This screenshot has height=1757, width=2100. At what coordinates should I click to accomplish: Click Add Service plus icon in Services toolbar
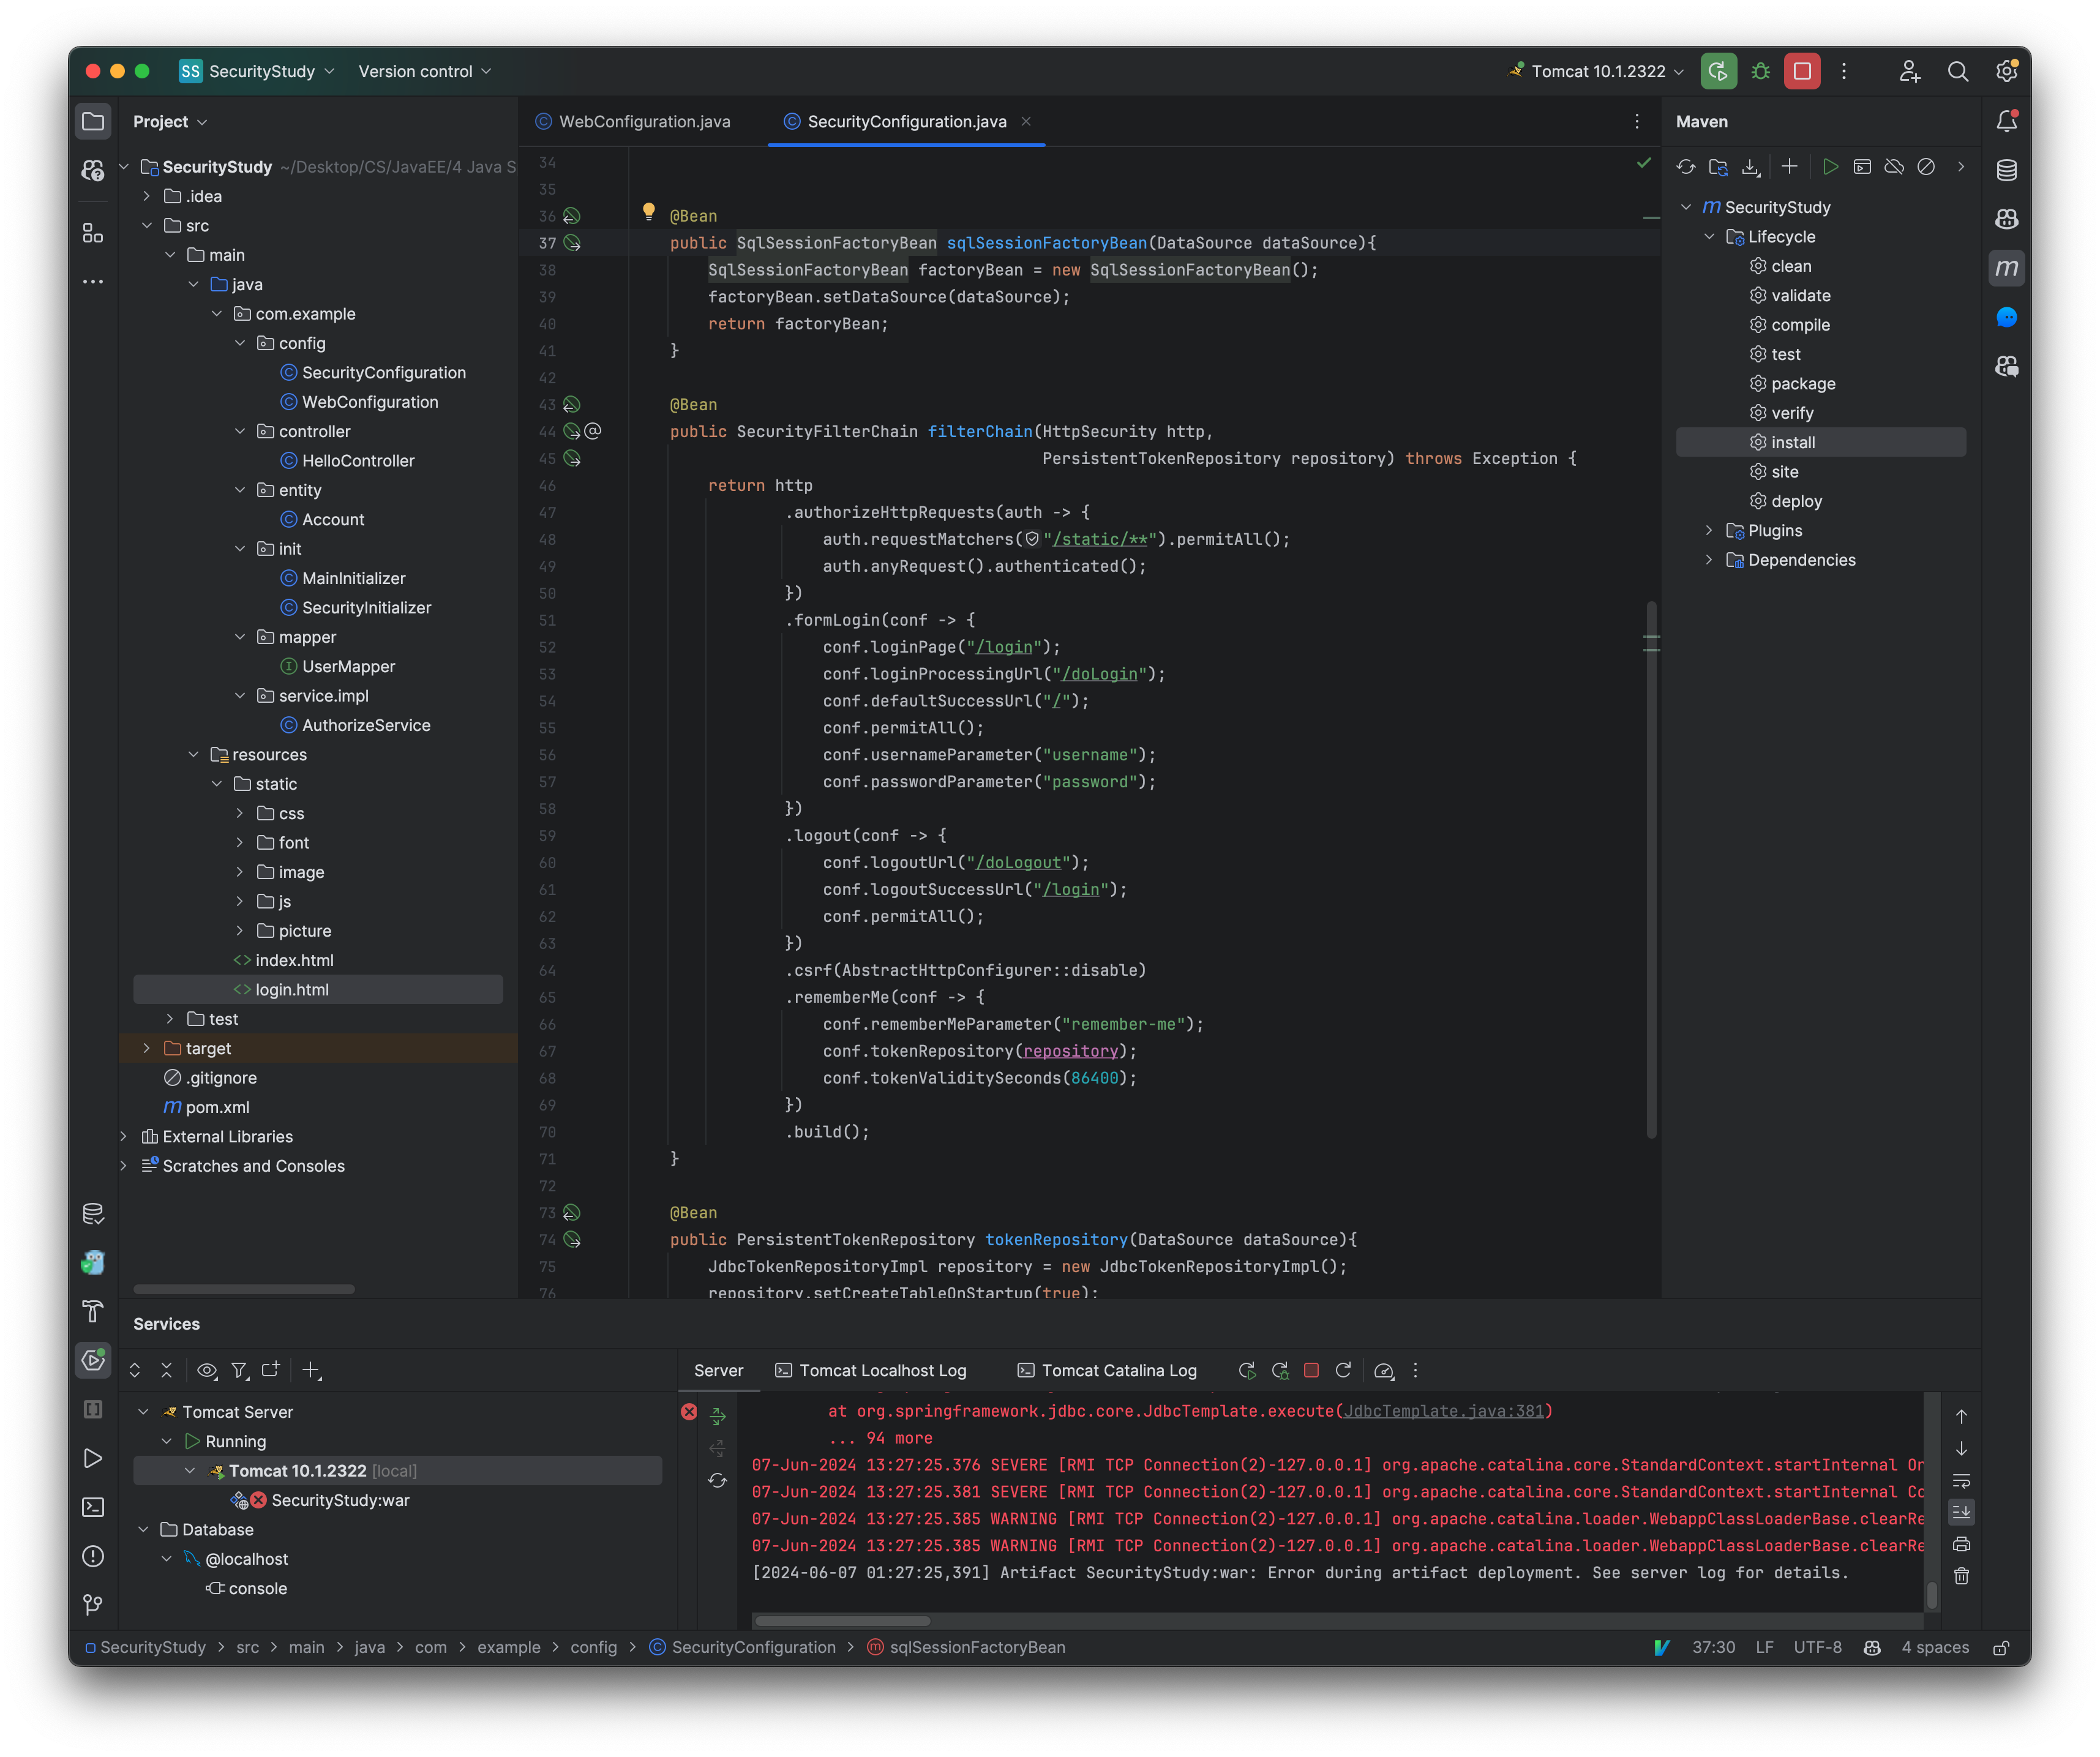pyautogui.click(x=312, y=1370)
